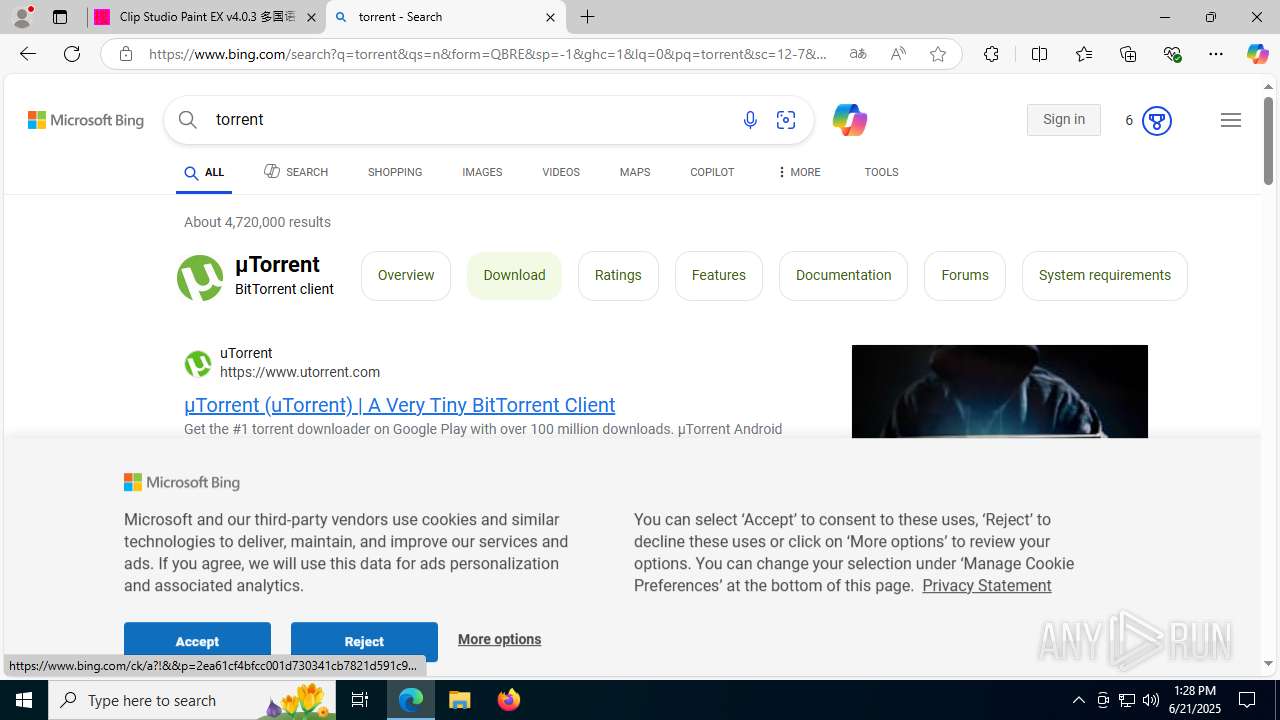The width and height of the screenshot is (1280, 720).
Task: Switch to the SHOPPING tab
Action: pyautogui.click(x=395, y=172)
